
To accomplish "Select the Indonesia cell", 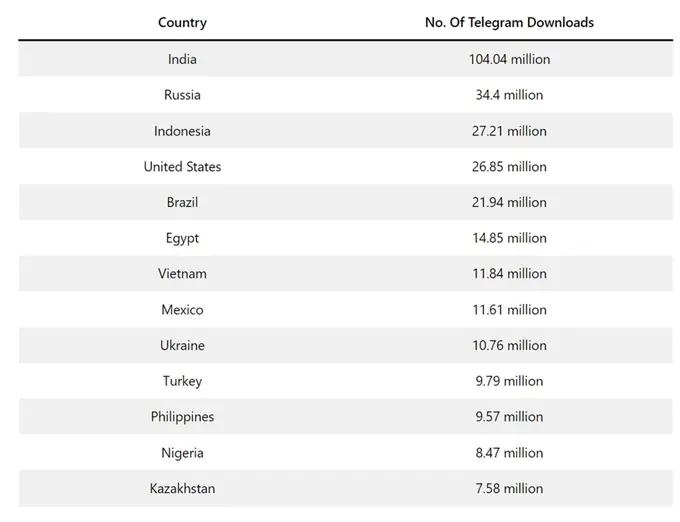I will 182,131.
